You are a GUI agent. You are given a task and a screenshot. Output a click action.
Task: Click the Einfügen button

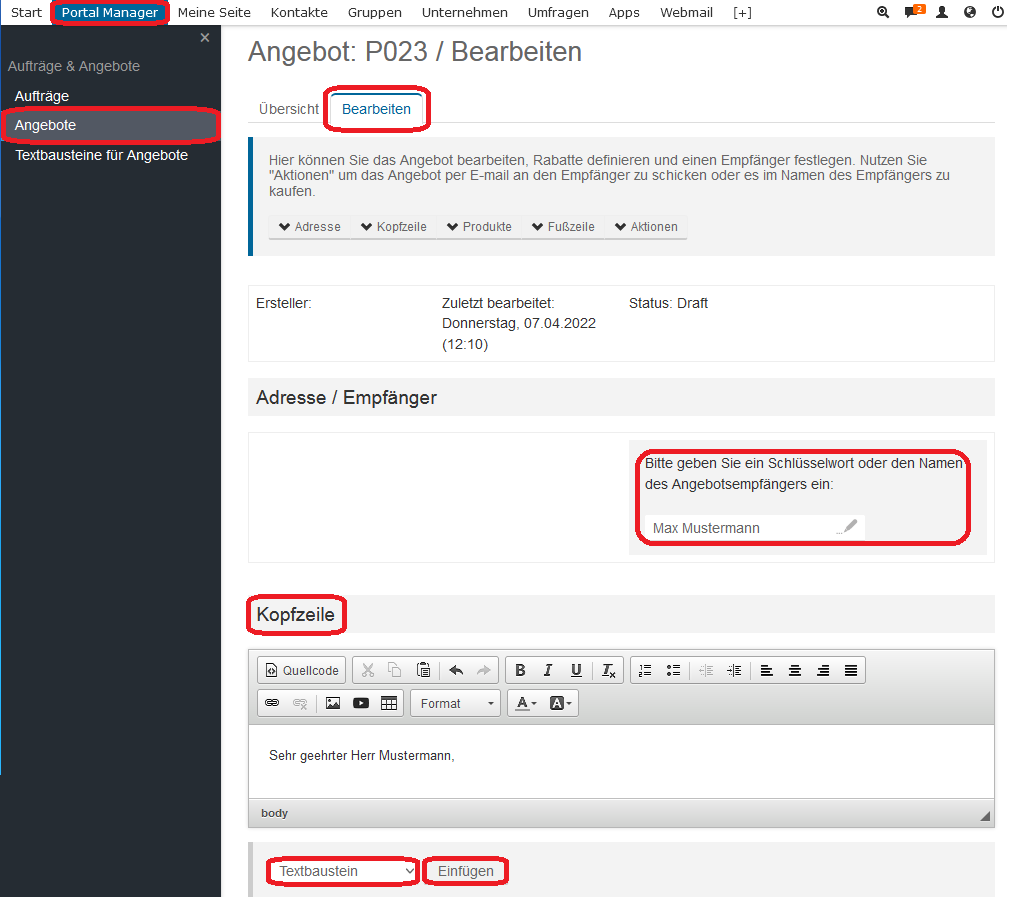pyautogui.click(x=465, y=871)
